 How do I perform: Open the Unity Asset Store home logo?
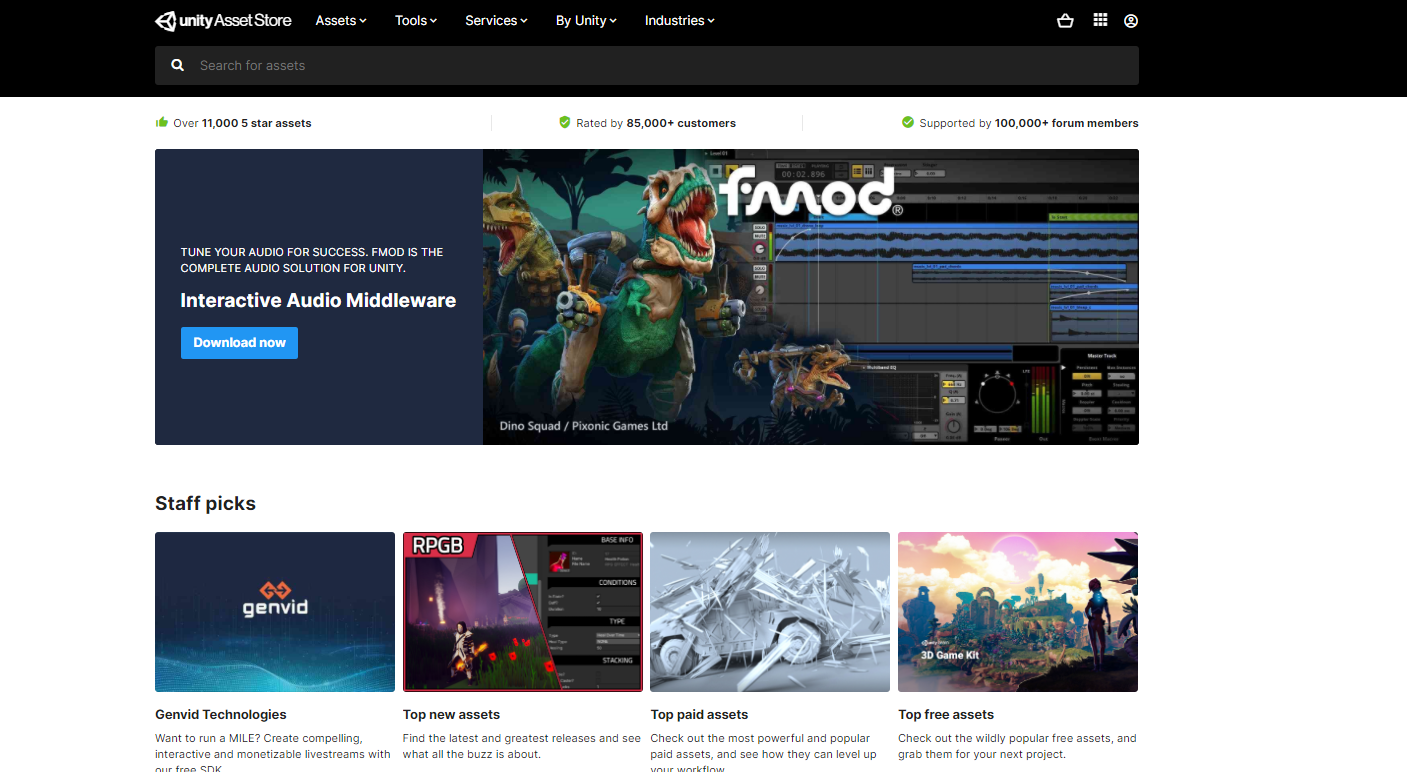point(225,20)
